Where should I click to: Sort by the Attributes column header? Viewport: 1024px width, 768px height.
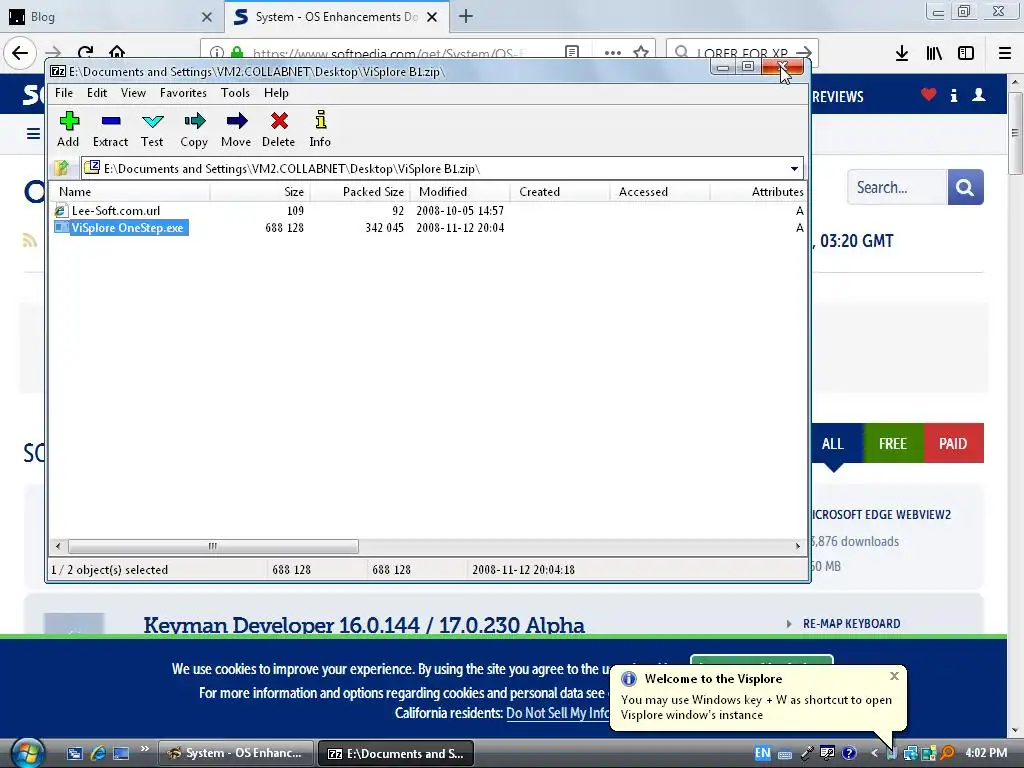[758, 191]
